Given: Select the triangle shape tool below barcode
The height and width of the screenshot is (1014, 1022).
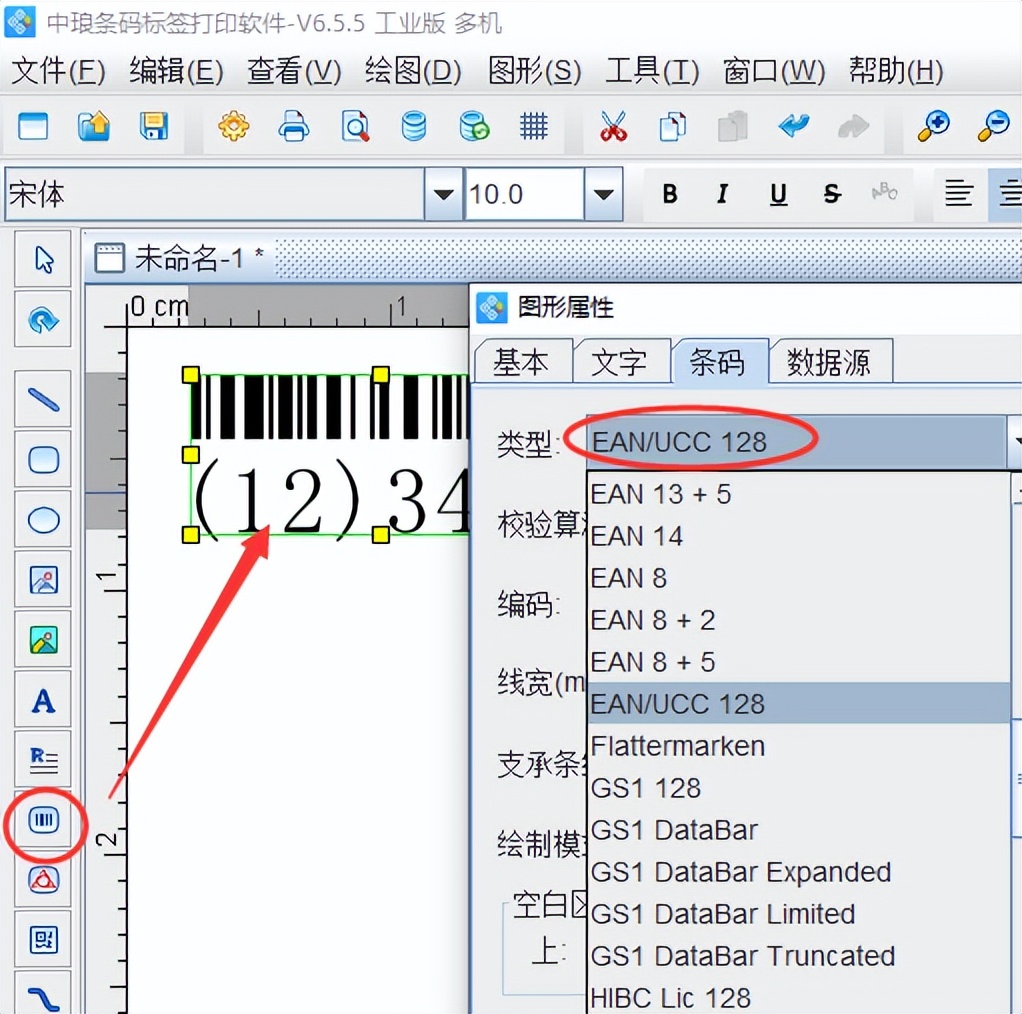Looking at the screenshot, I should coord(43,880).
